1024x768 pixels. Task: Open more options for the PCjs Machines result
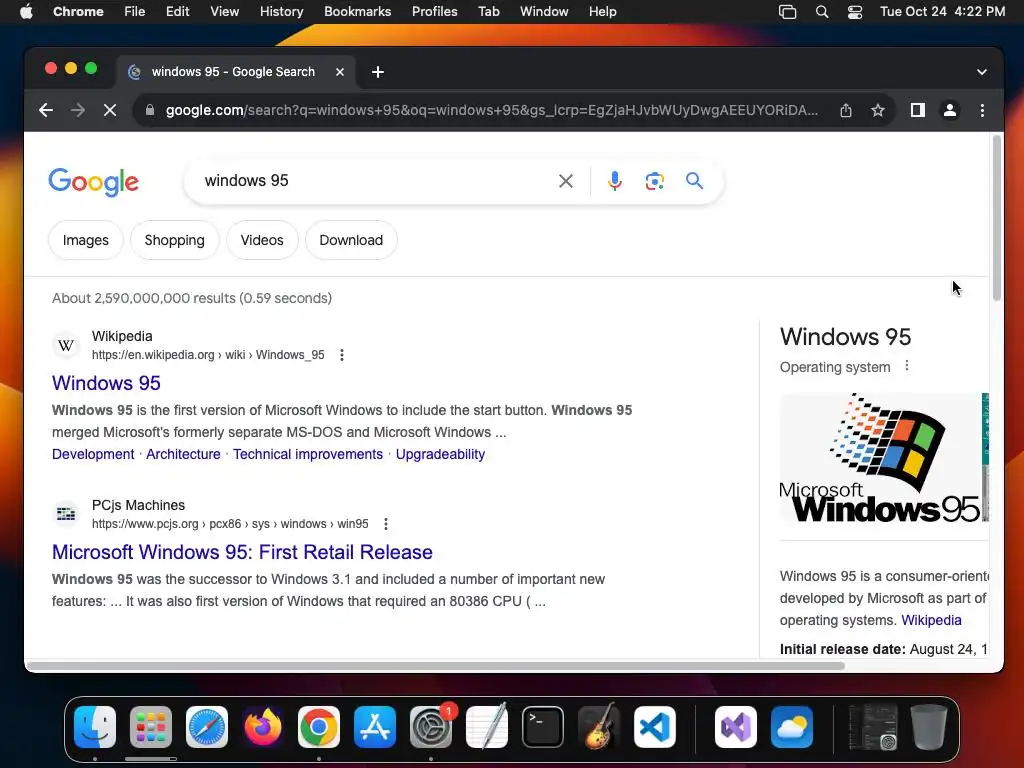(386, 524)
